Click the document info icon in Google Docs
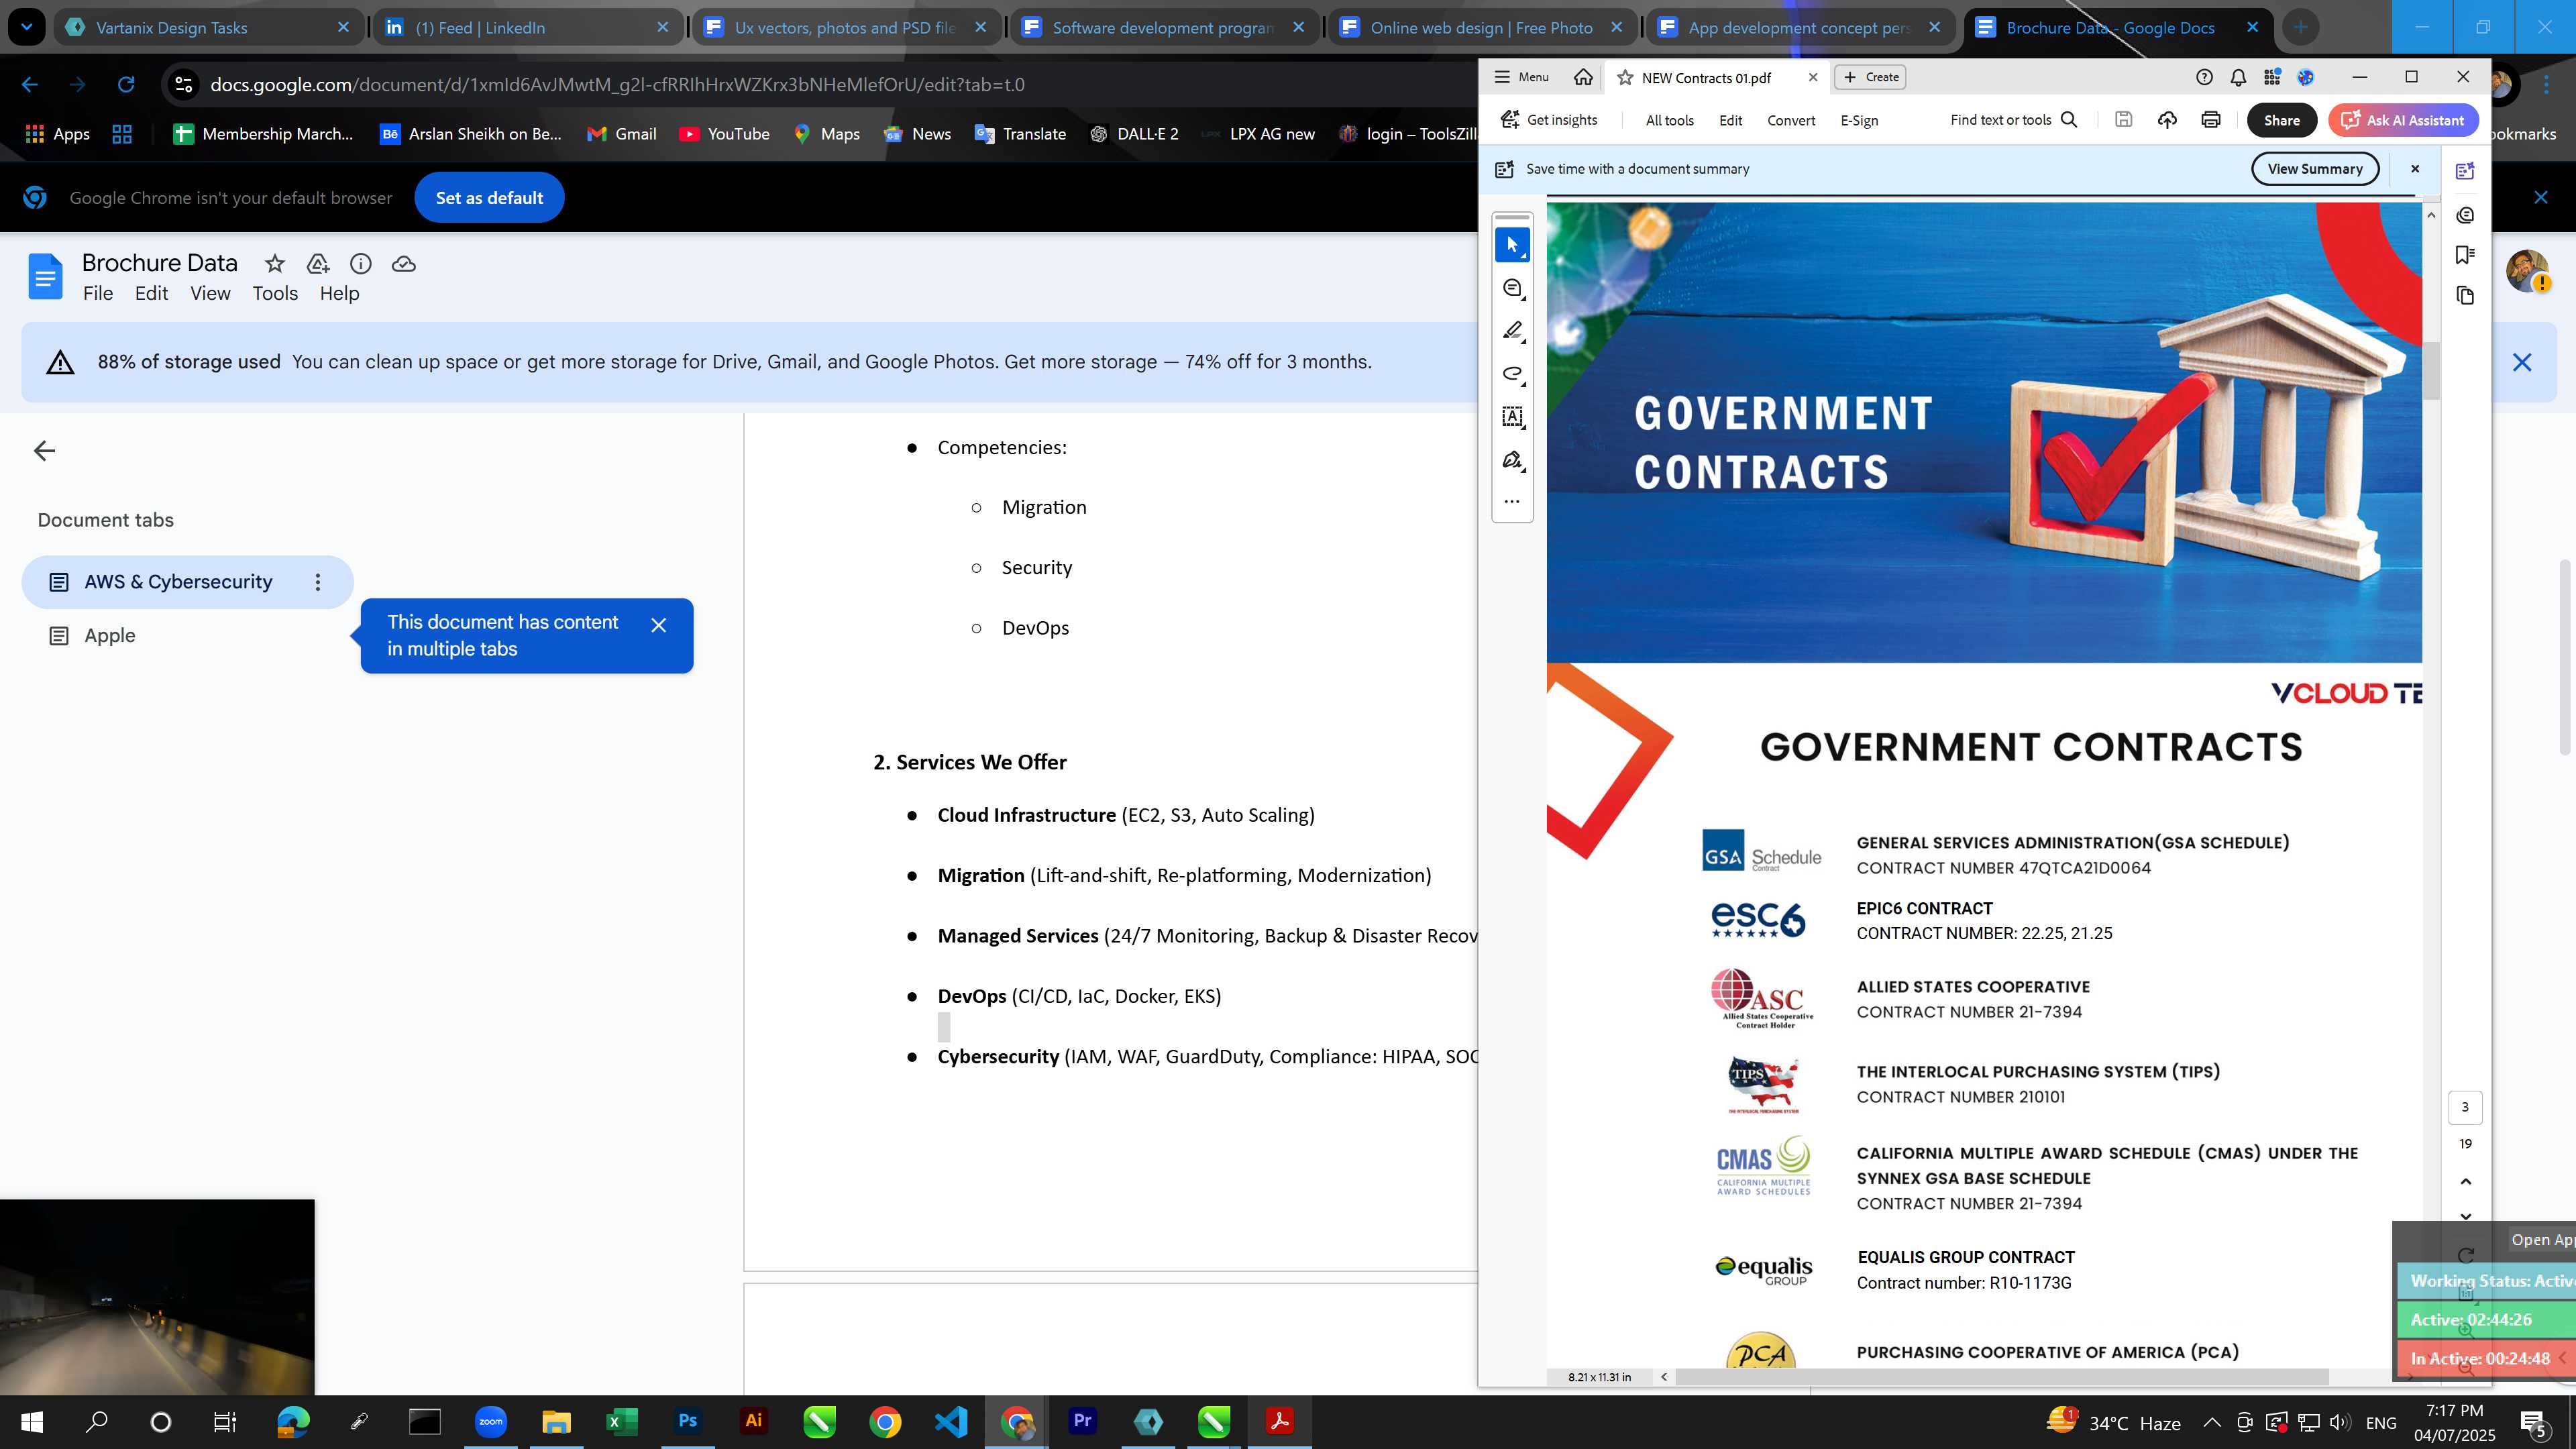This screenshot has width=2576, height=1449. point(361,264)
